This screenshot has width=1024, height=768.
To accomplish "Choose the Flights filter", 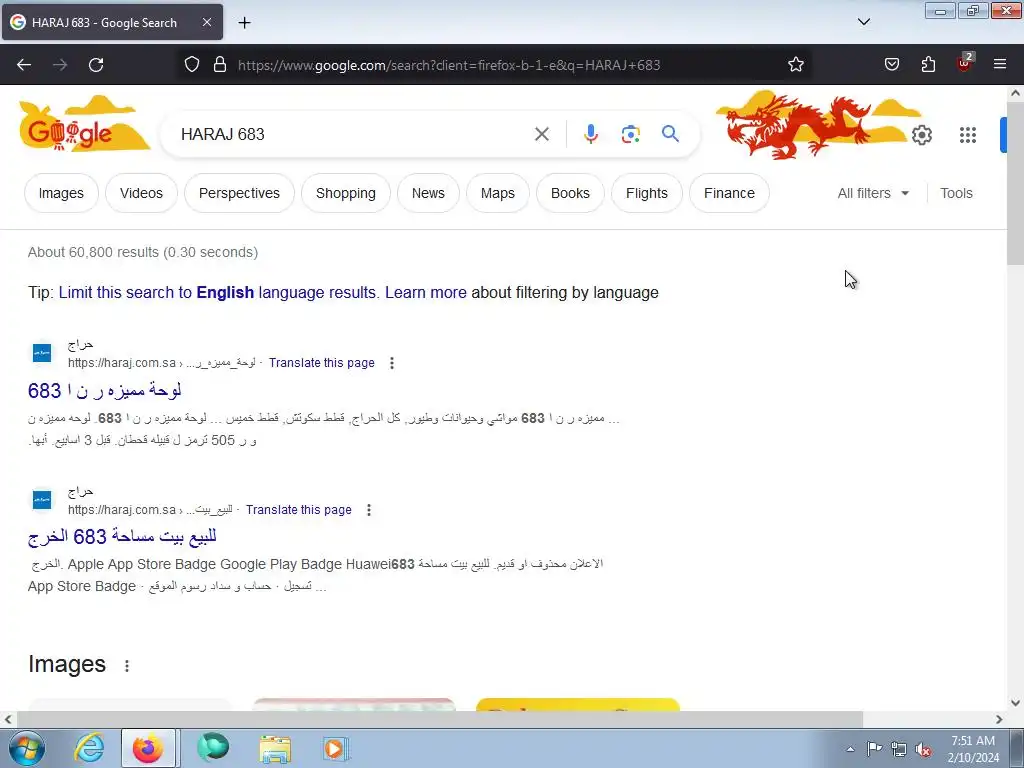I will click(647, 193).
